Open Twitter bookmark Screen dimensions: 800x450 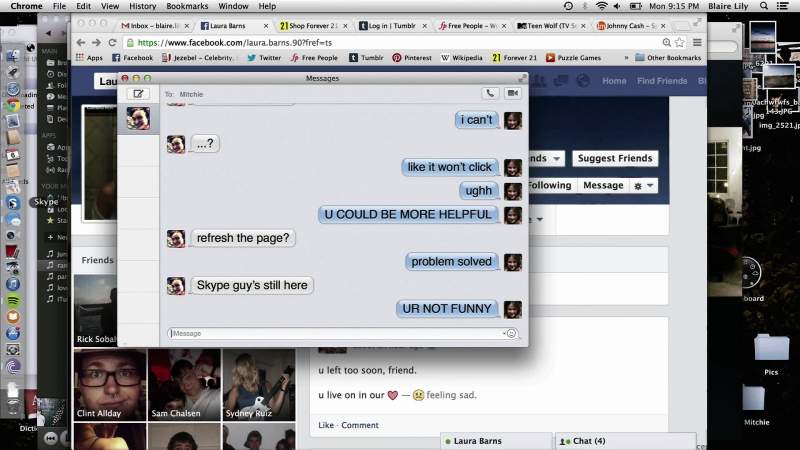[264, 58]
